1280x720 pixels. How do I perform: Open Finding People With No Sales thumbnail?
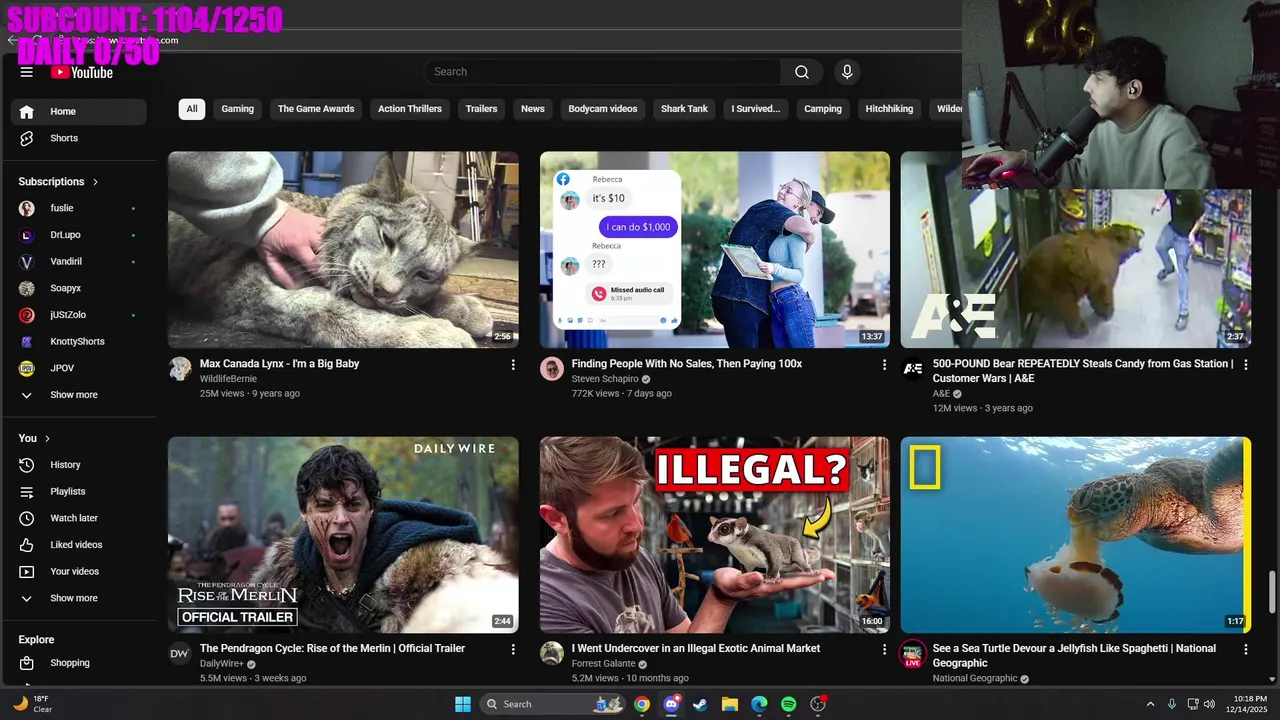tap(715, 250)
